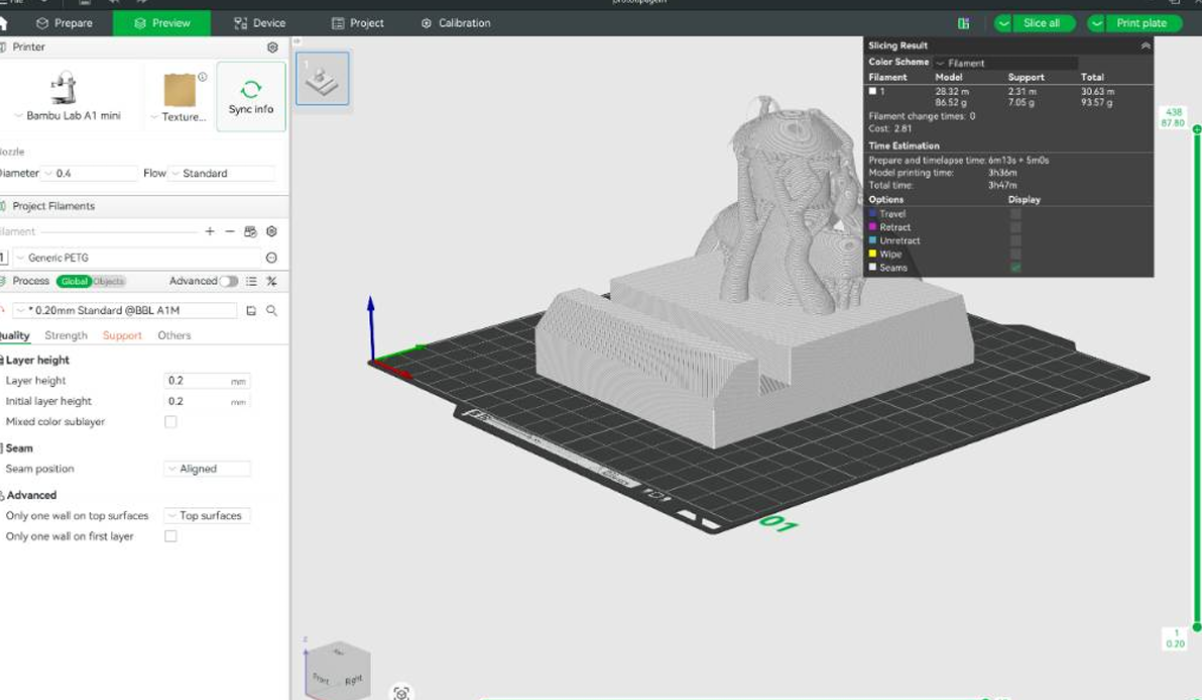The height and width of the screenshot is (700, 1202).
Task: Click the vertical layer slider track
Action: pos(1196,380)
